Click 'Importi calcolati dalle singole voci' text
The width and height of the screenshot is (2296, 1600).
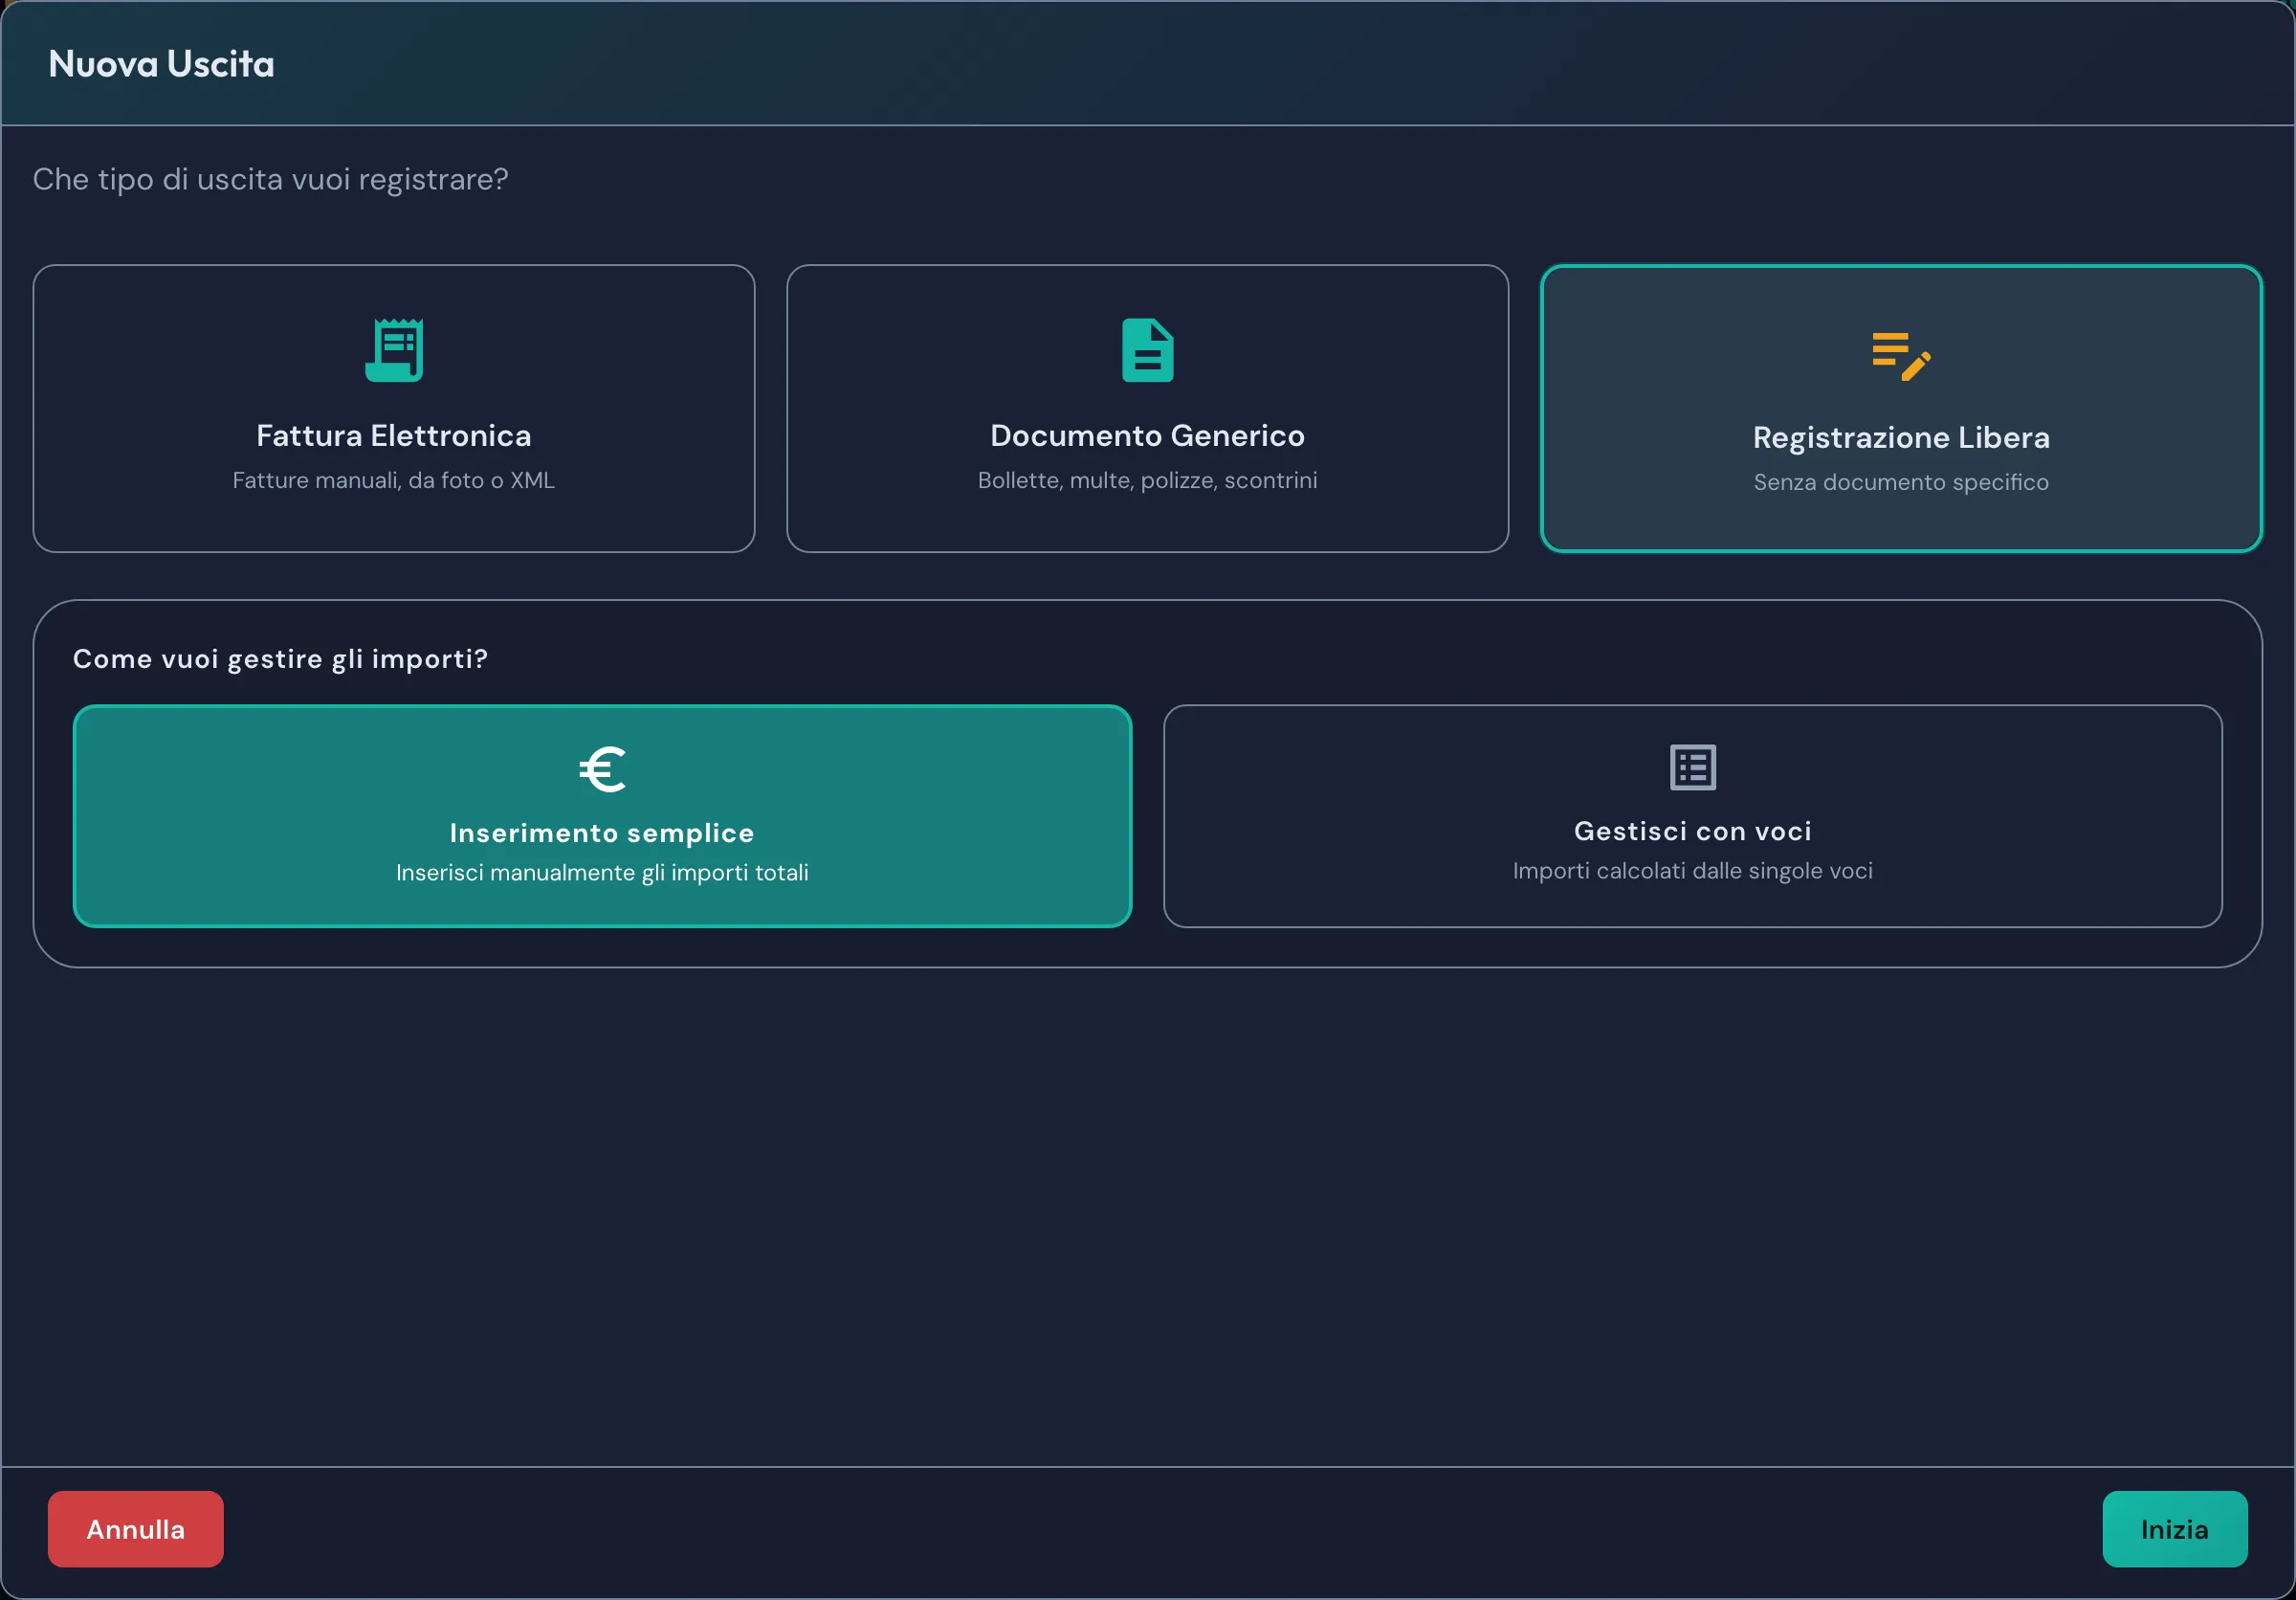click(x=1693, y=871)
